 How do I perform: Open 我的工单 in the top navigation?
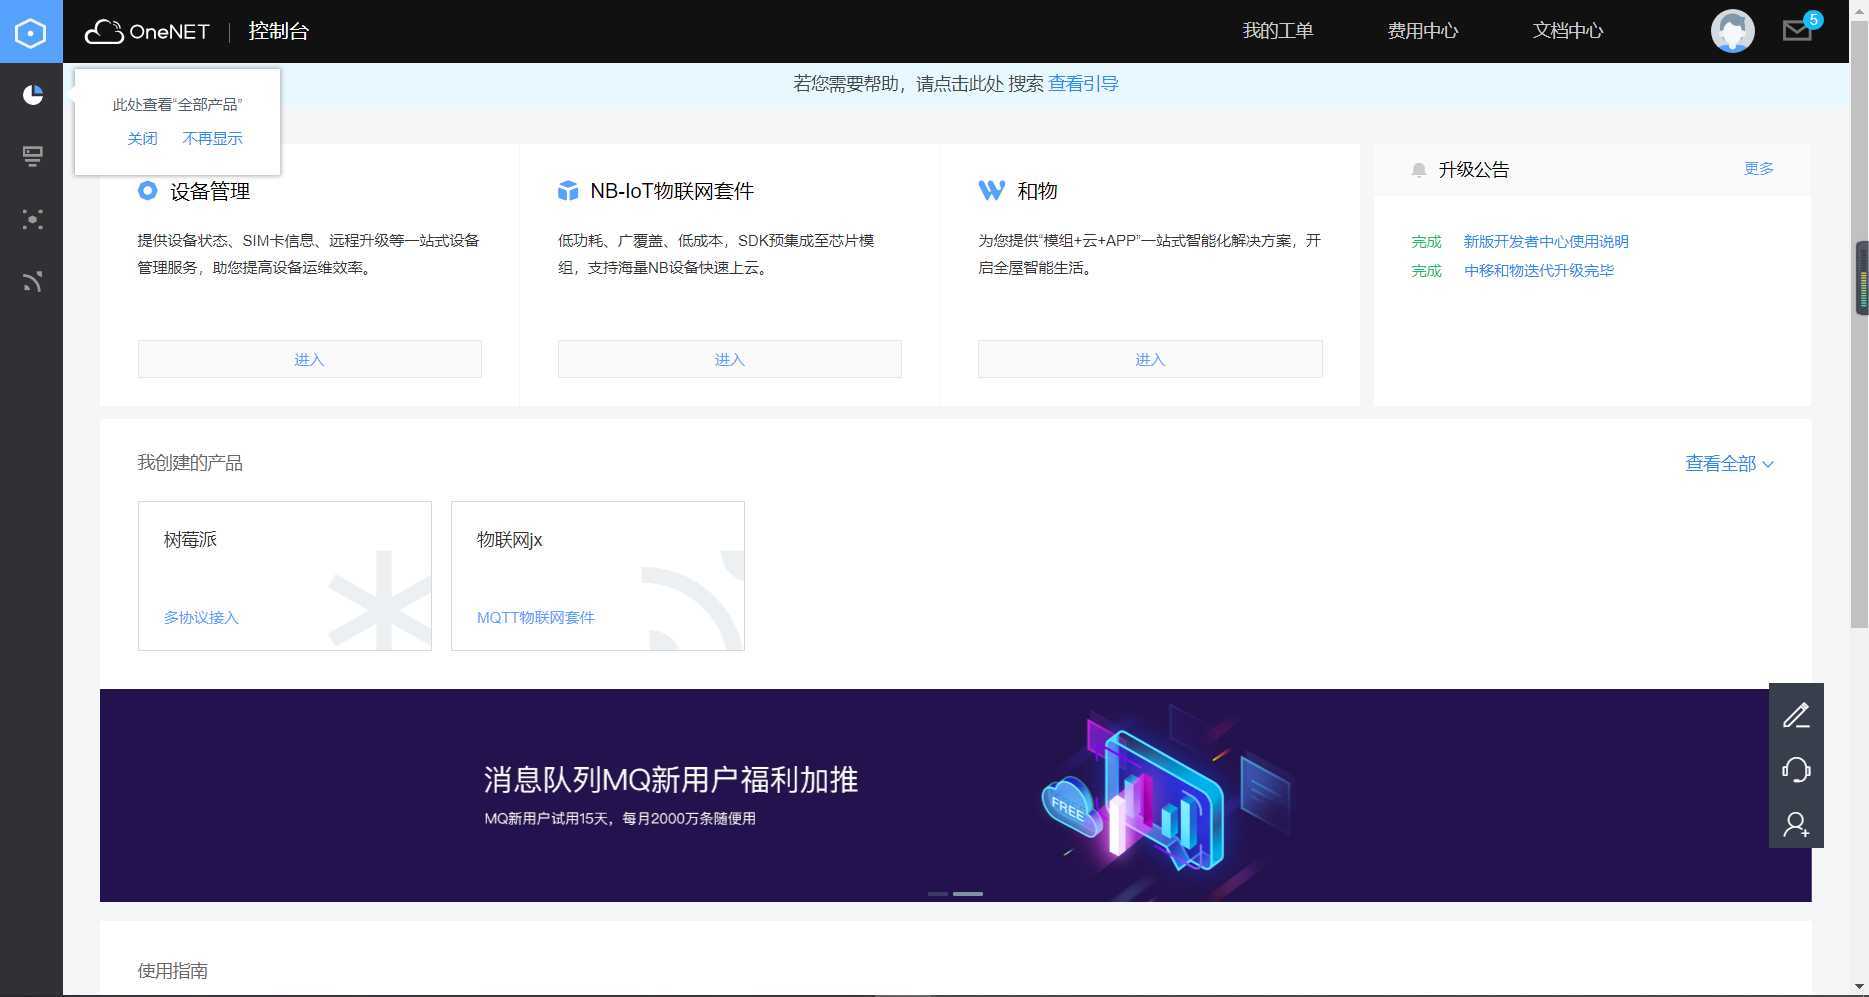1278,31
